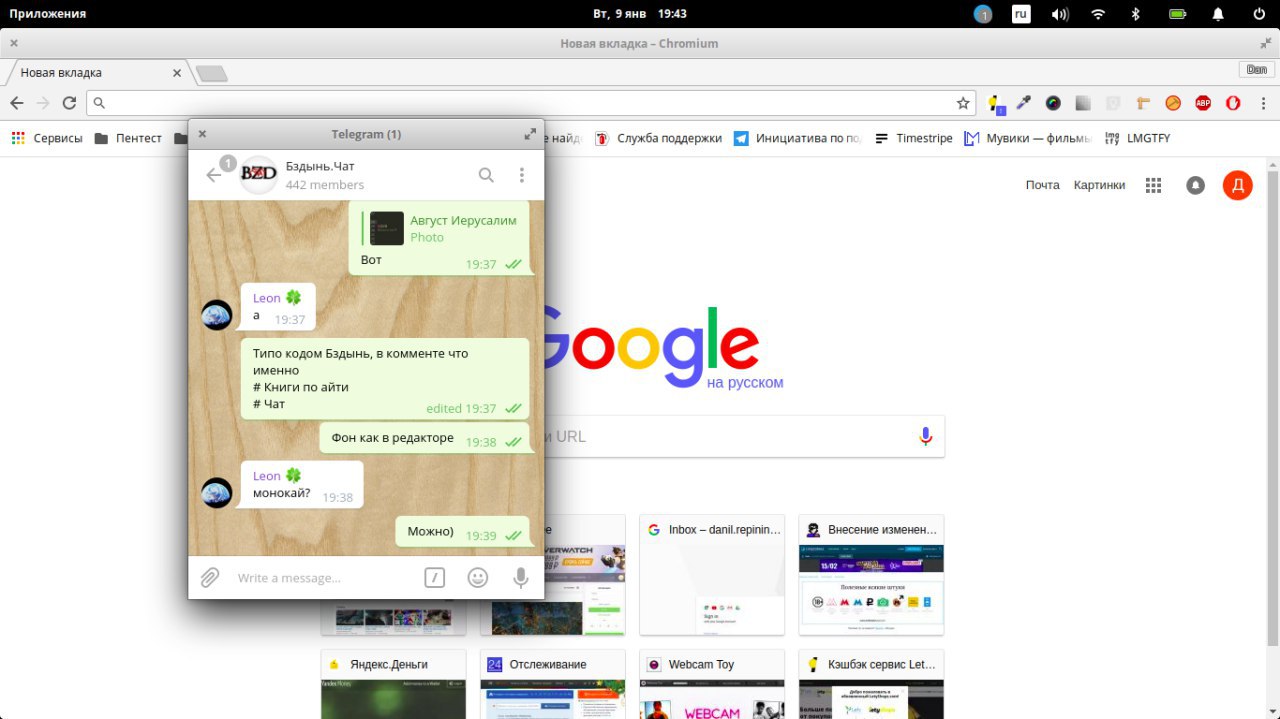The image size is (1280, 719).
Task: Click the date and time in top panel
Action: click(640, 14)
